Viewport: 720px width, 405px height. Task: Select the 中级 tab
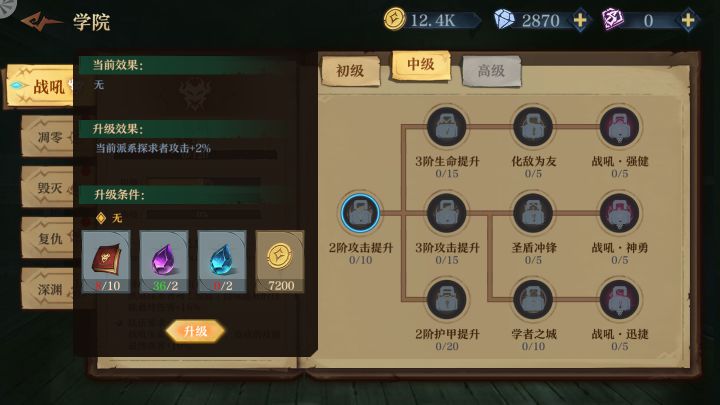pos(420,65)
